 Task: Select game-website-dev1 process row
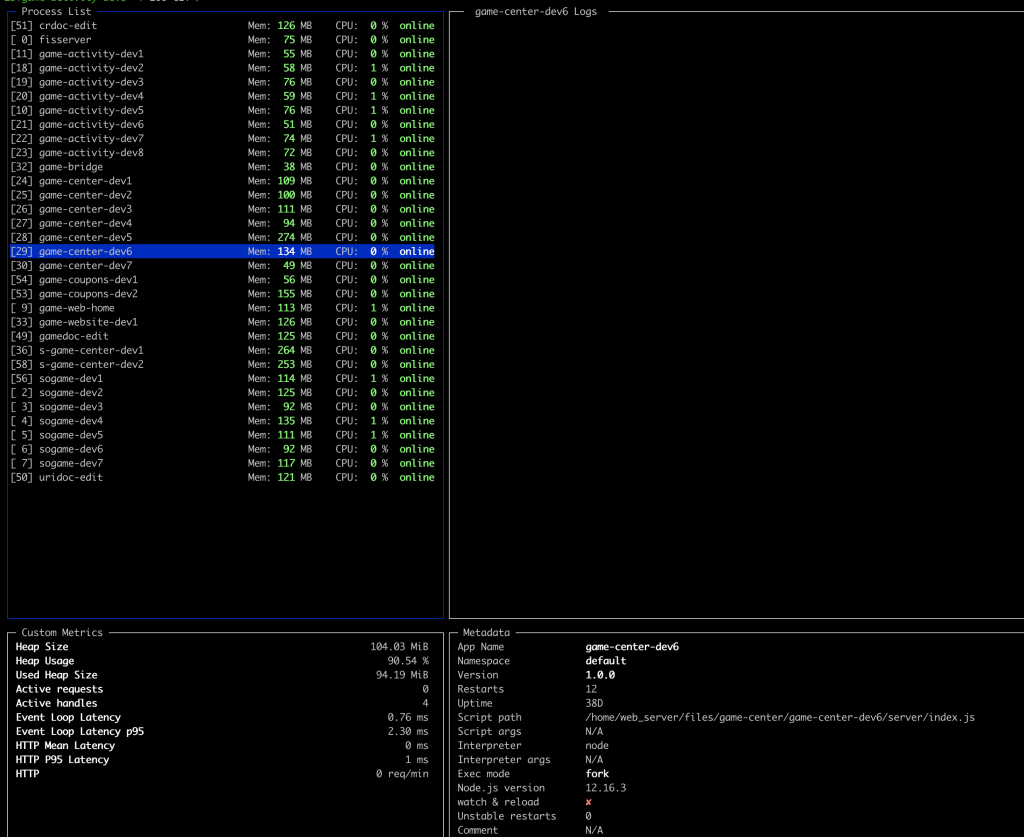[x=222, y=323]
